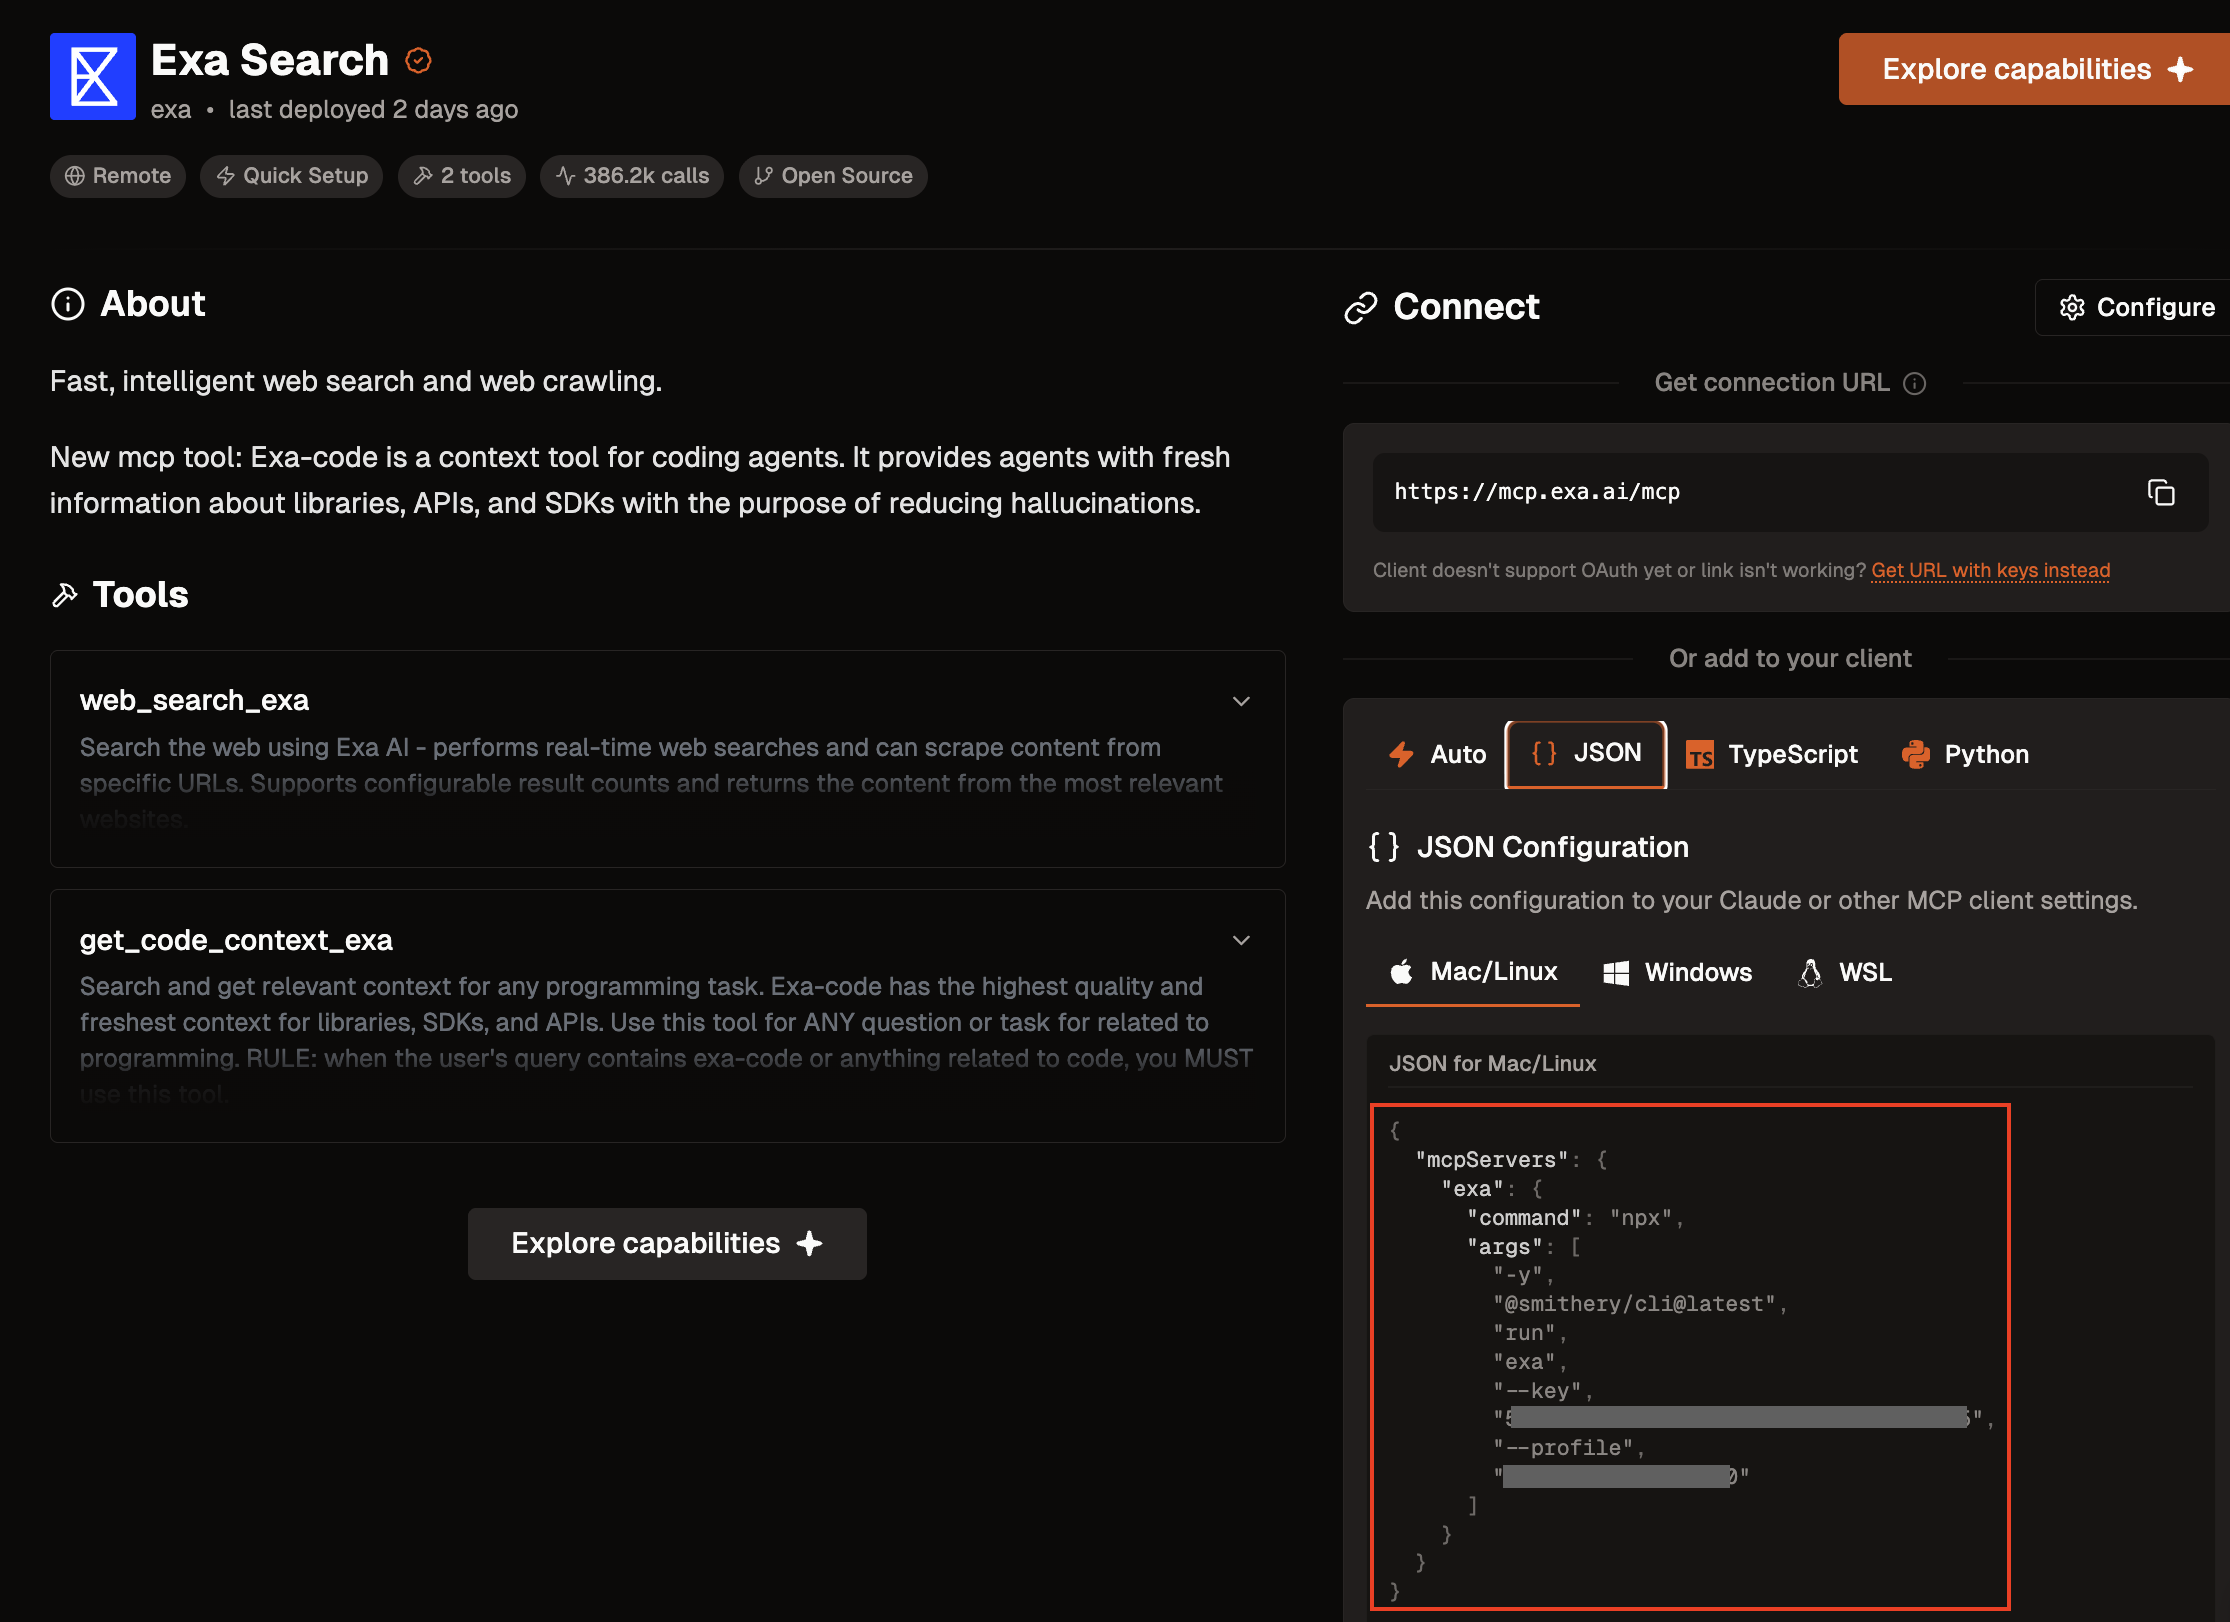Open the Configure settings button
Image resolution: width=2230 pixels, height=1622 pixels.
pos(2137,308)
